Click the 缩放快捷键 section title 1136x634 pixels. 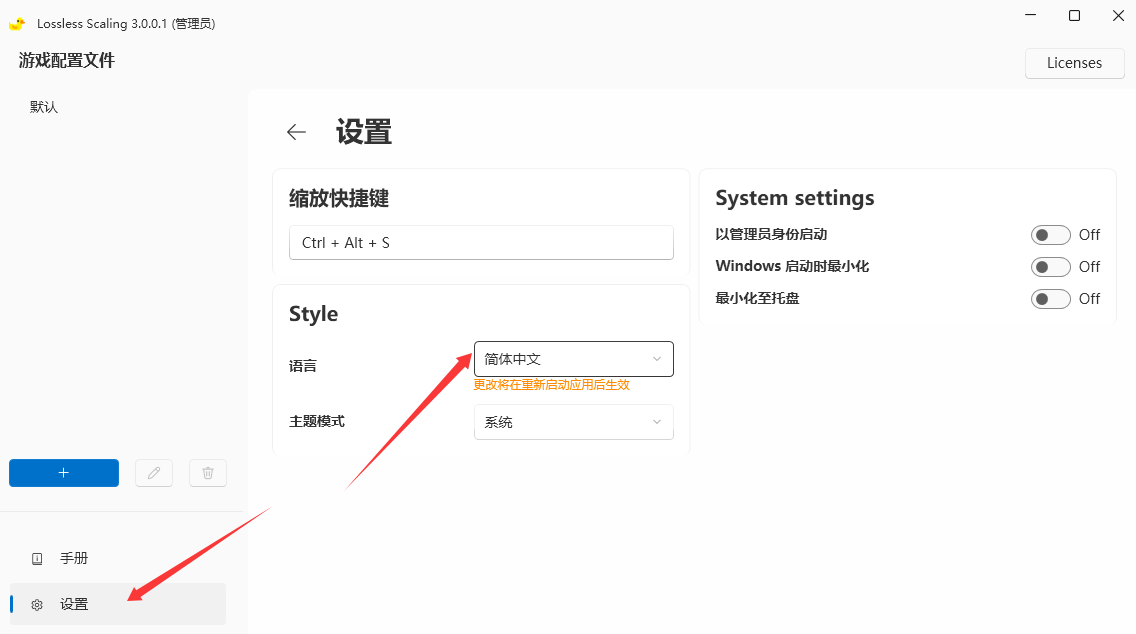tap(339, 198)
